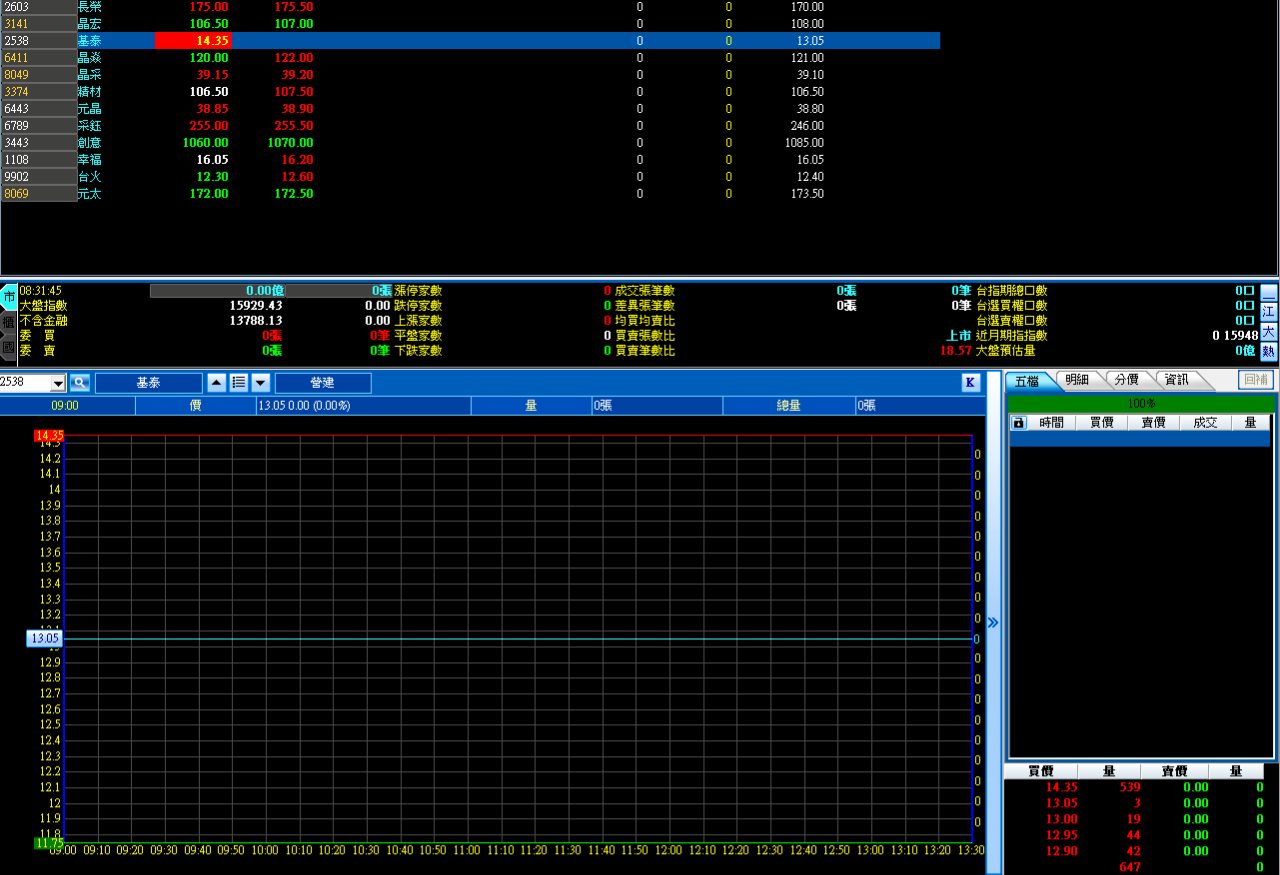Click the 大 side button
Viewport: 1280px width, 875px height.
click(x=1268, y=332)
